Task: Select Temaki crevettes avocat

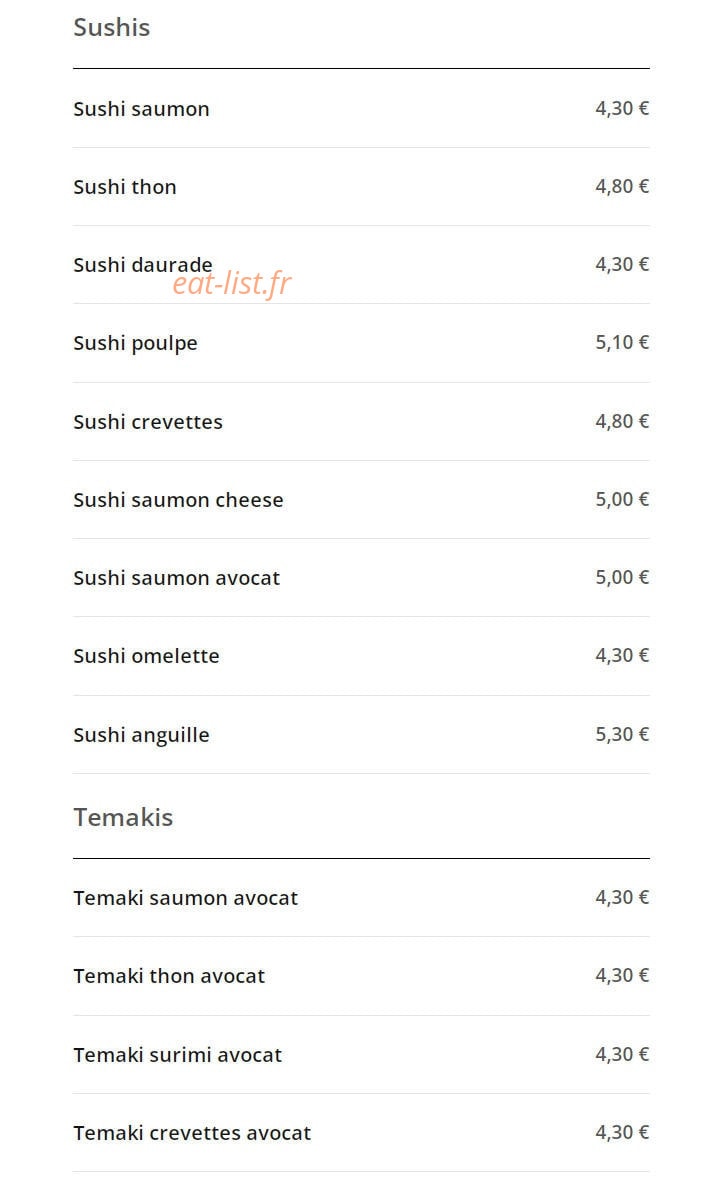Action: (361, 1133)
